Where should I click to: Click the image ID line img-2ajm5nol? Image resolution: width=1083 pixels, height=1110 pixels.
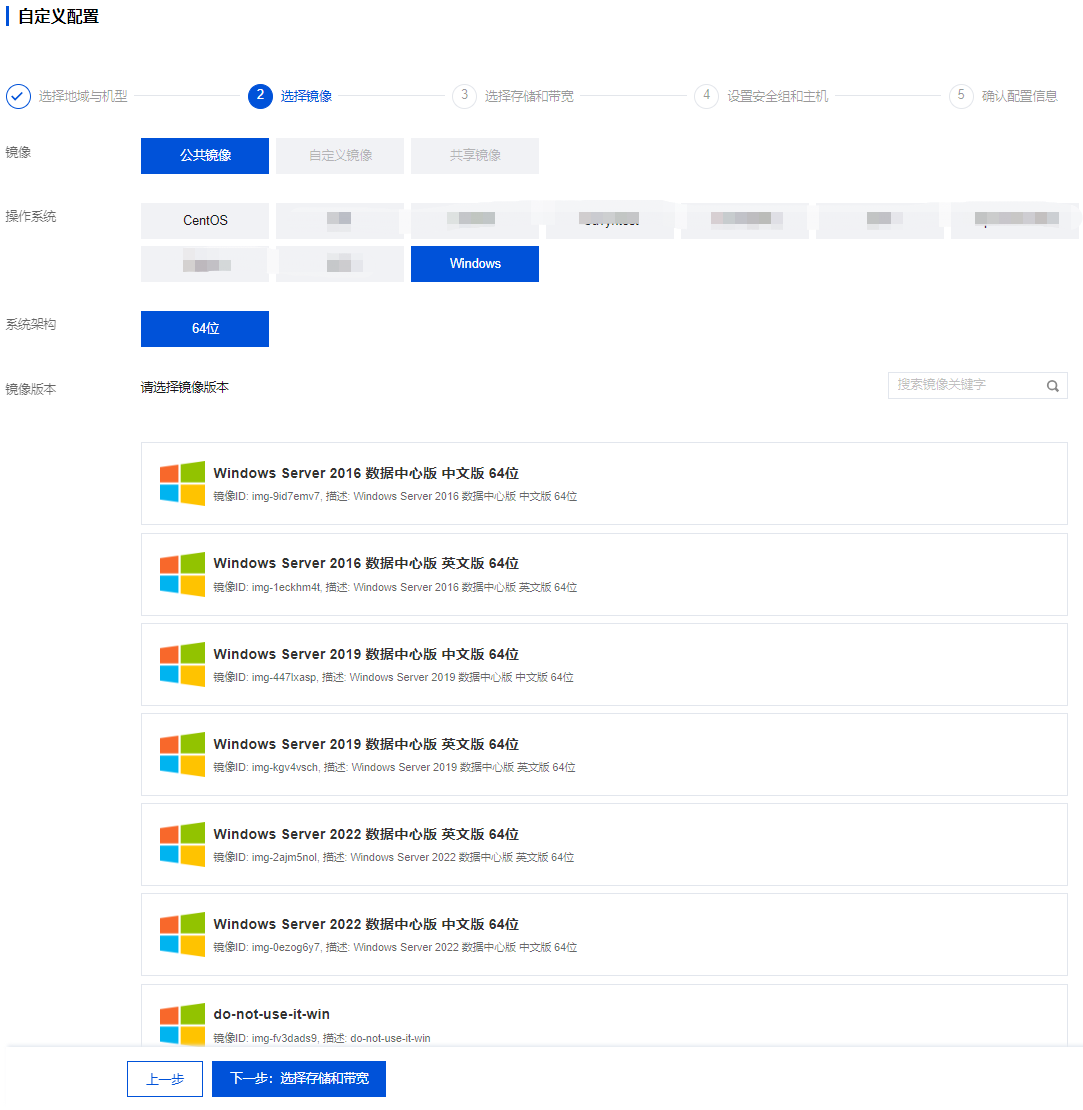coord(394,857)
